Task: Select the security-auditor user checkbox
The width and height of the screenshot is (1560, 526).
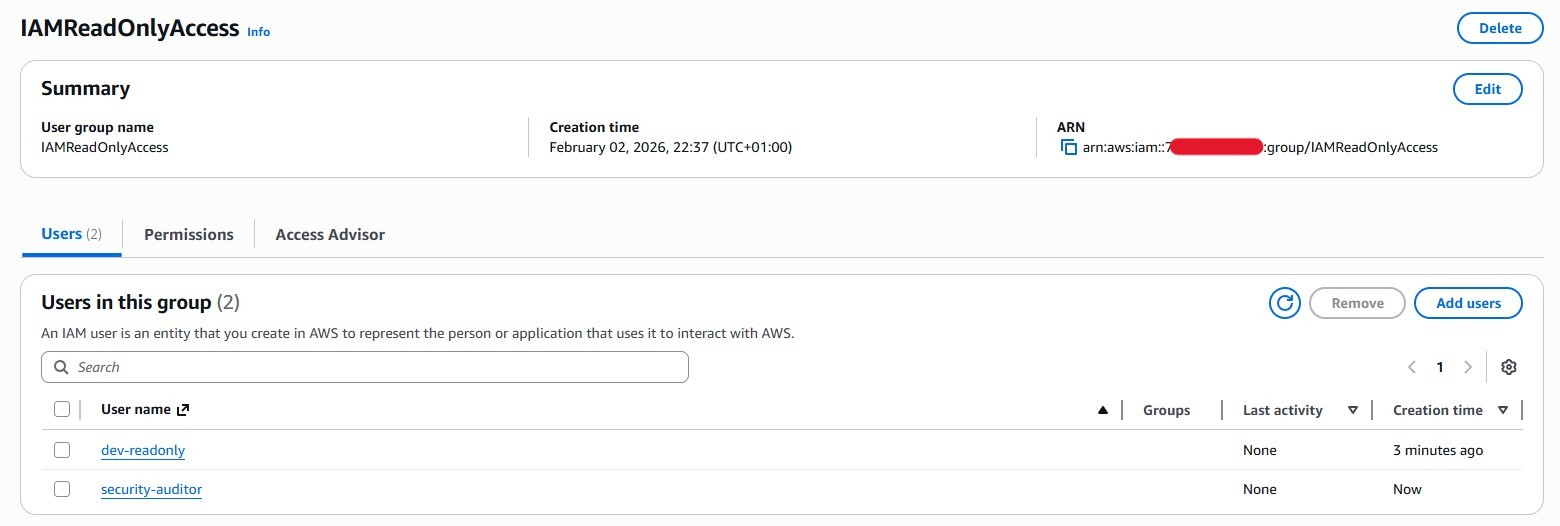Action: click(62, 489)
